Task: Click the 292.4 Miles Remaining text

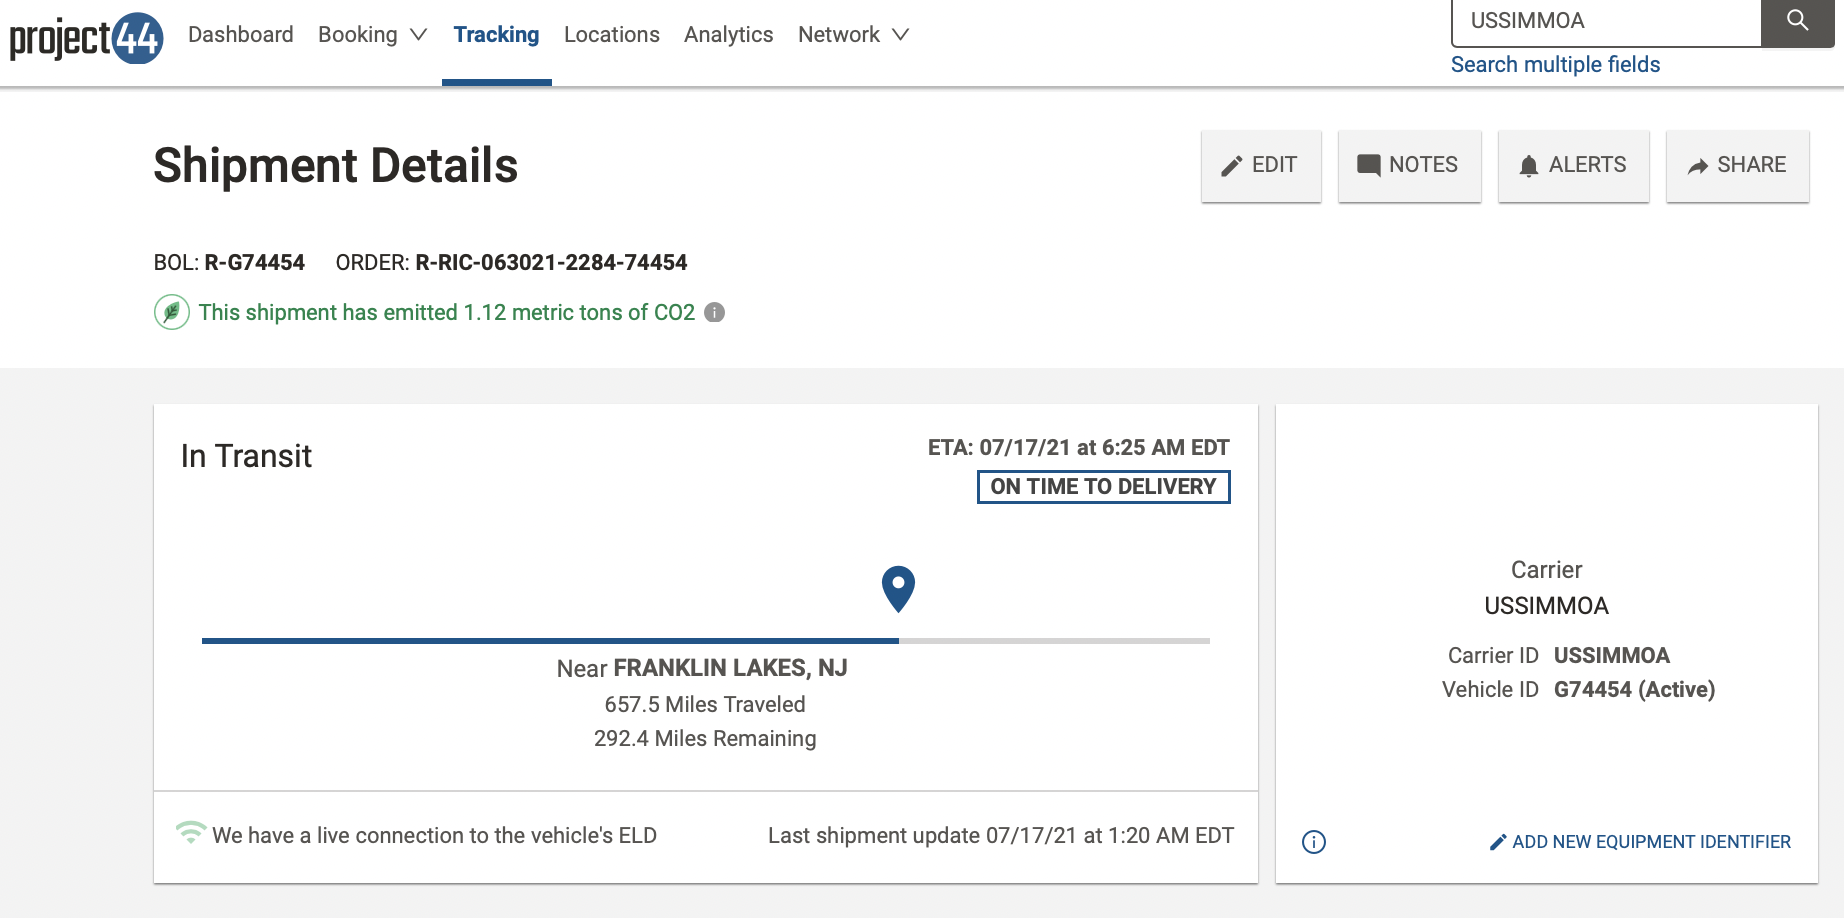Action: pos(705,739)
